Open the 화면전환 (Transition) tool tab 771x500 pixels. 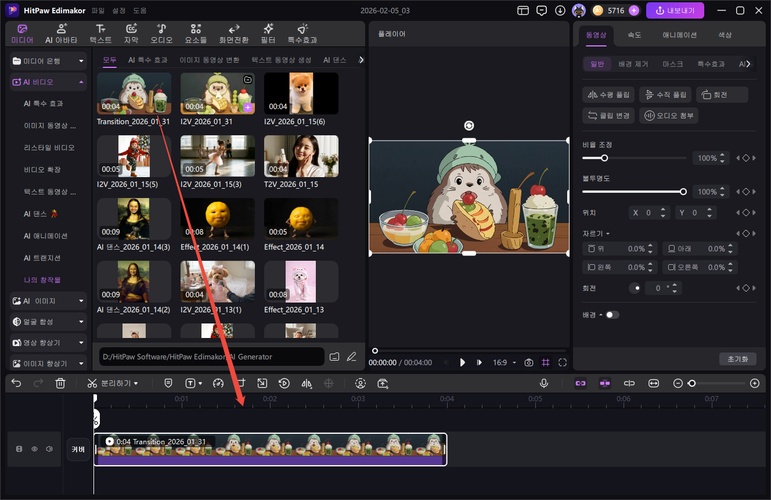(234, 33)
